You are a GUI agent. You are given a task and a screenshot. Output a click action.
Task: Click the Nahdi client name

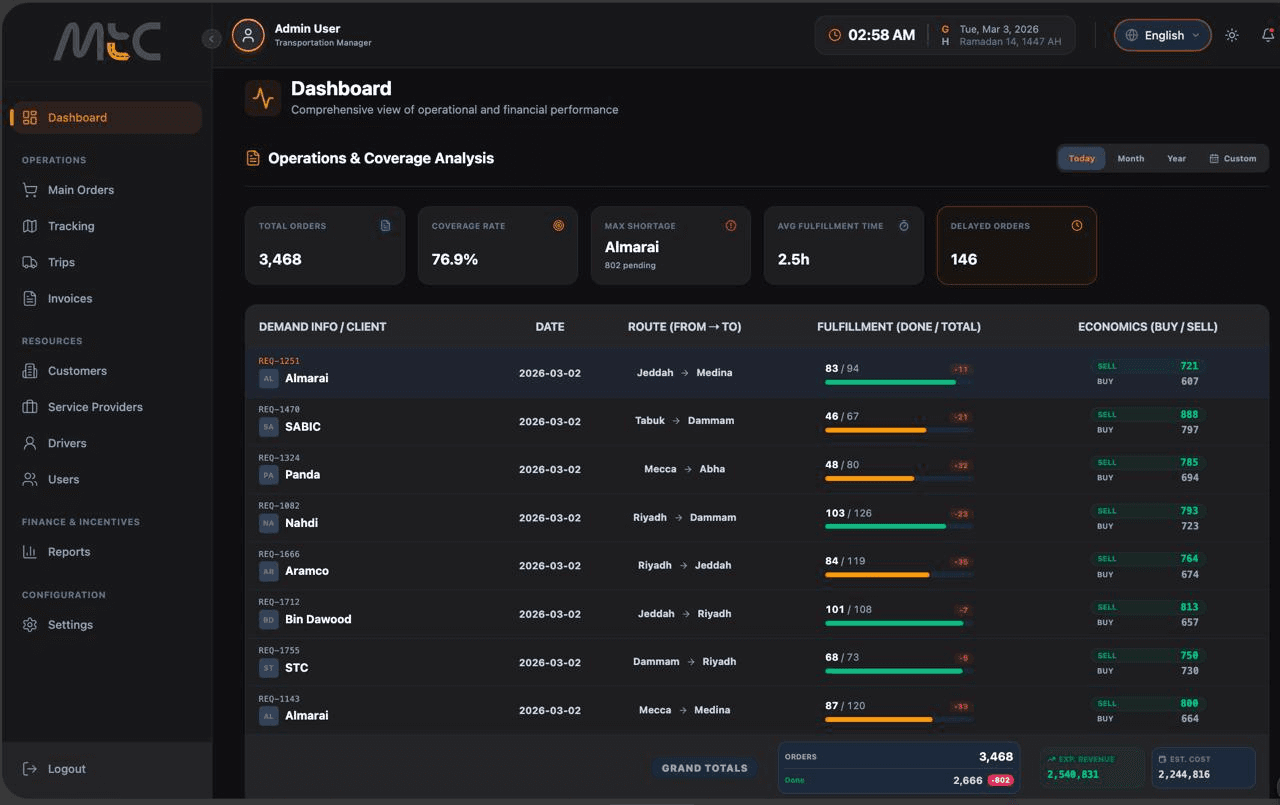point(301,523)
